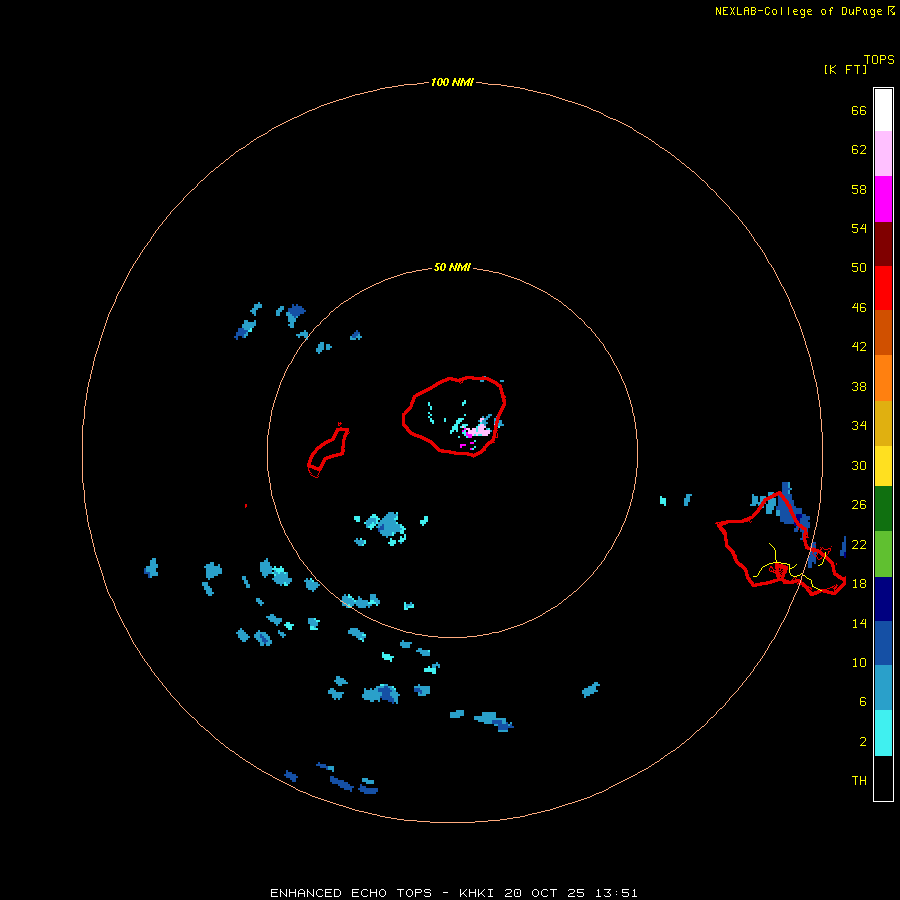Image resolution: width=900 pixels, height=900 pixels.
Task: Click the gold legend swatch near 34
Action: point(883,423)
